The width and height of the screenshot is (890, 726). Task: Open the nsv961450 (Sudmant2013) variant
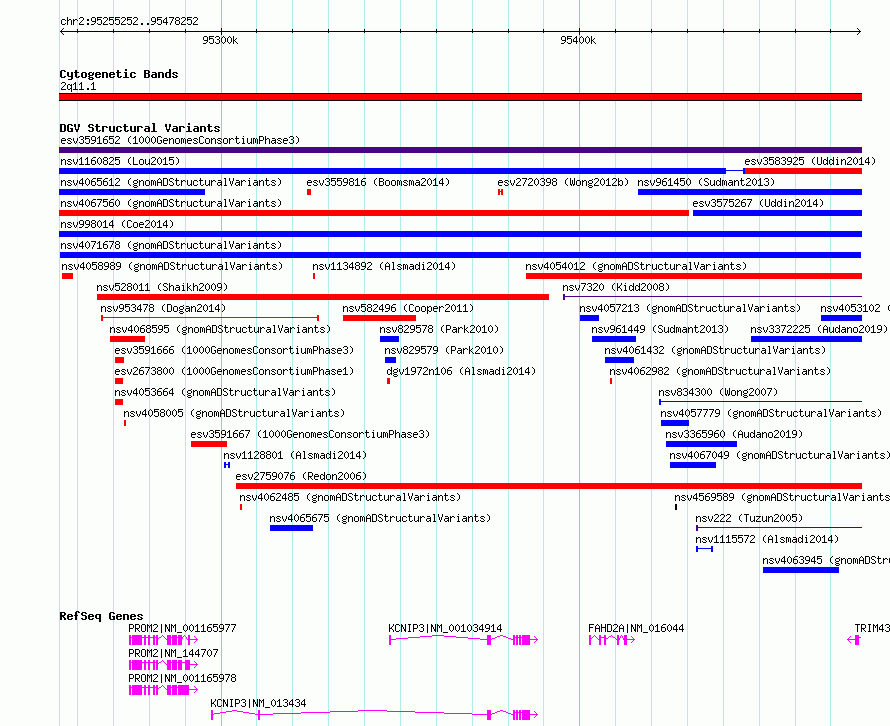click(706, 182)
